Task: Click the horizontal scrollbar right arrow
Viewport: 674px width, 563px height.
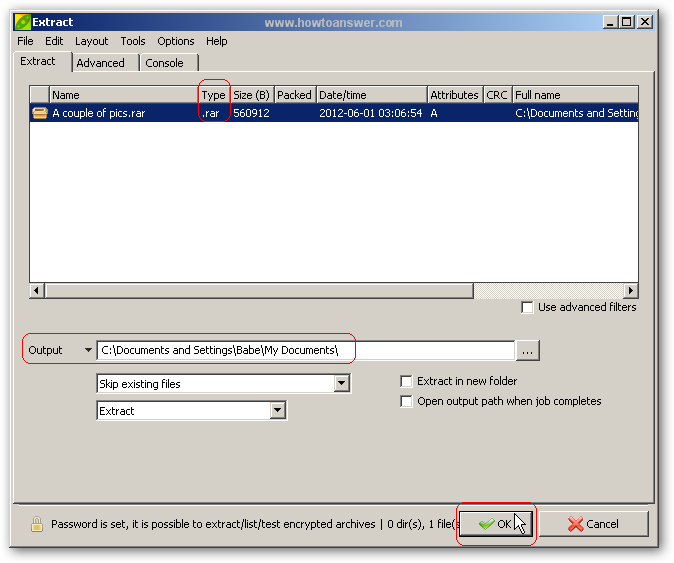Action: (631, 291)
